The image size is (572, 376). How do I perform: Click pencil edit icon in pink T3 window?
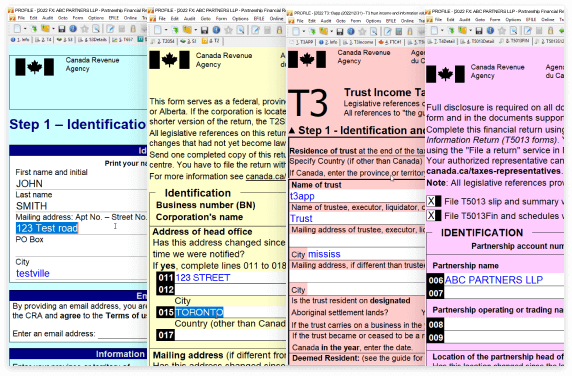point(387,32)
